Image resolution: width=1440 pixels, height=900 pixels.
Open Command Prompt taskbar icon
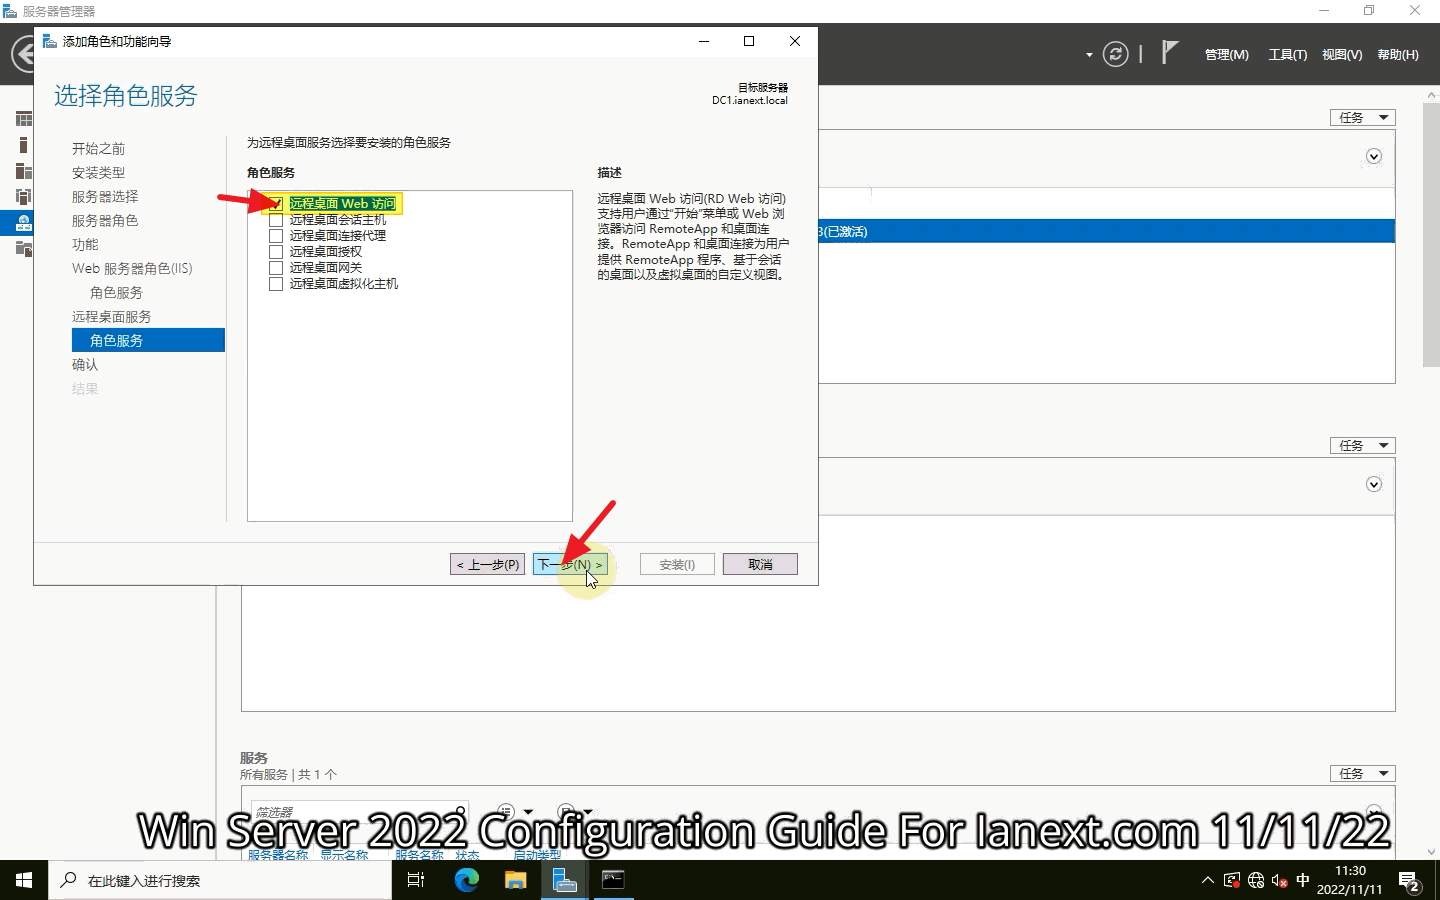point(613,880)
